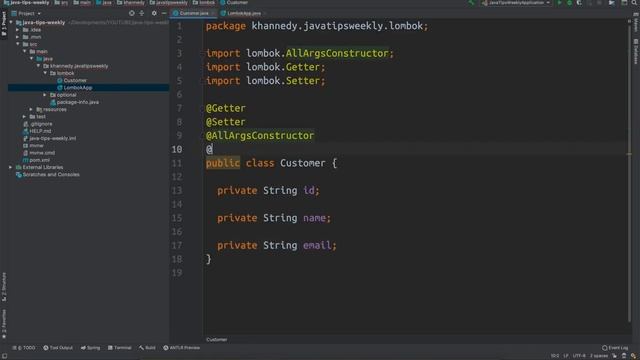Image resolution: width=640 pixels, height=360 pixels.
Task: Select the mvnw.cmd file
Action: pyautogui.click(x=39, y=153)
